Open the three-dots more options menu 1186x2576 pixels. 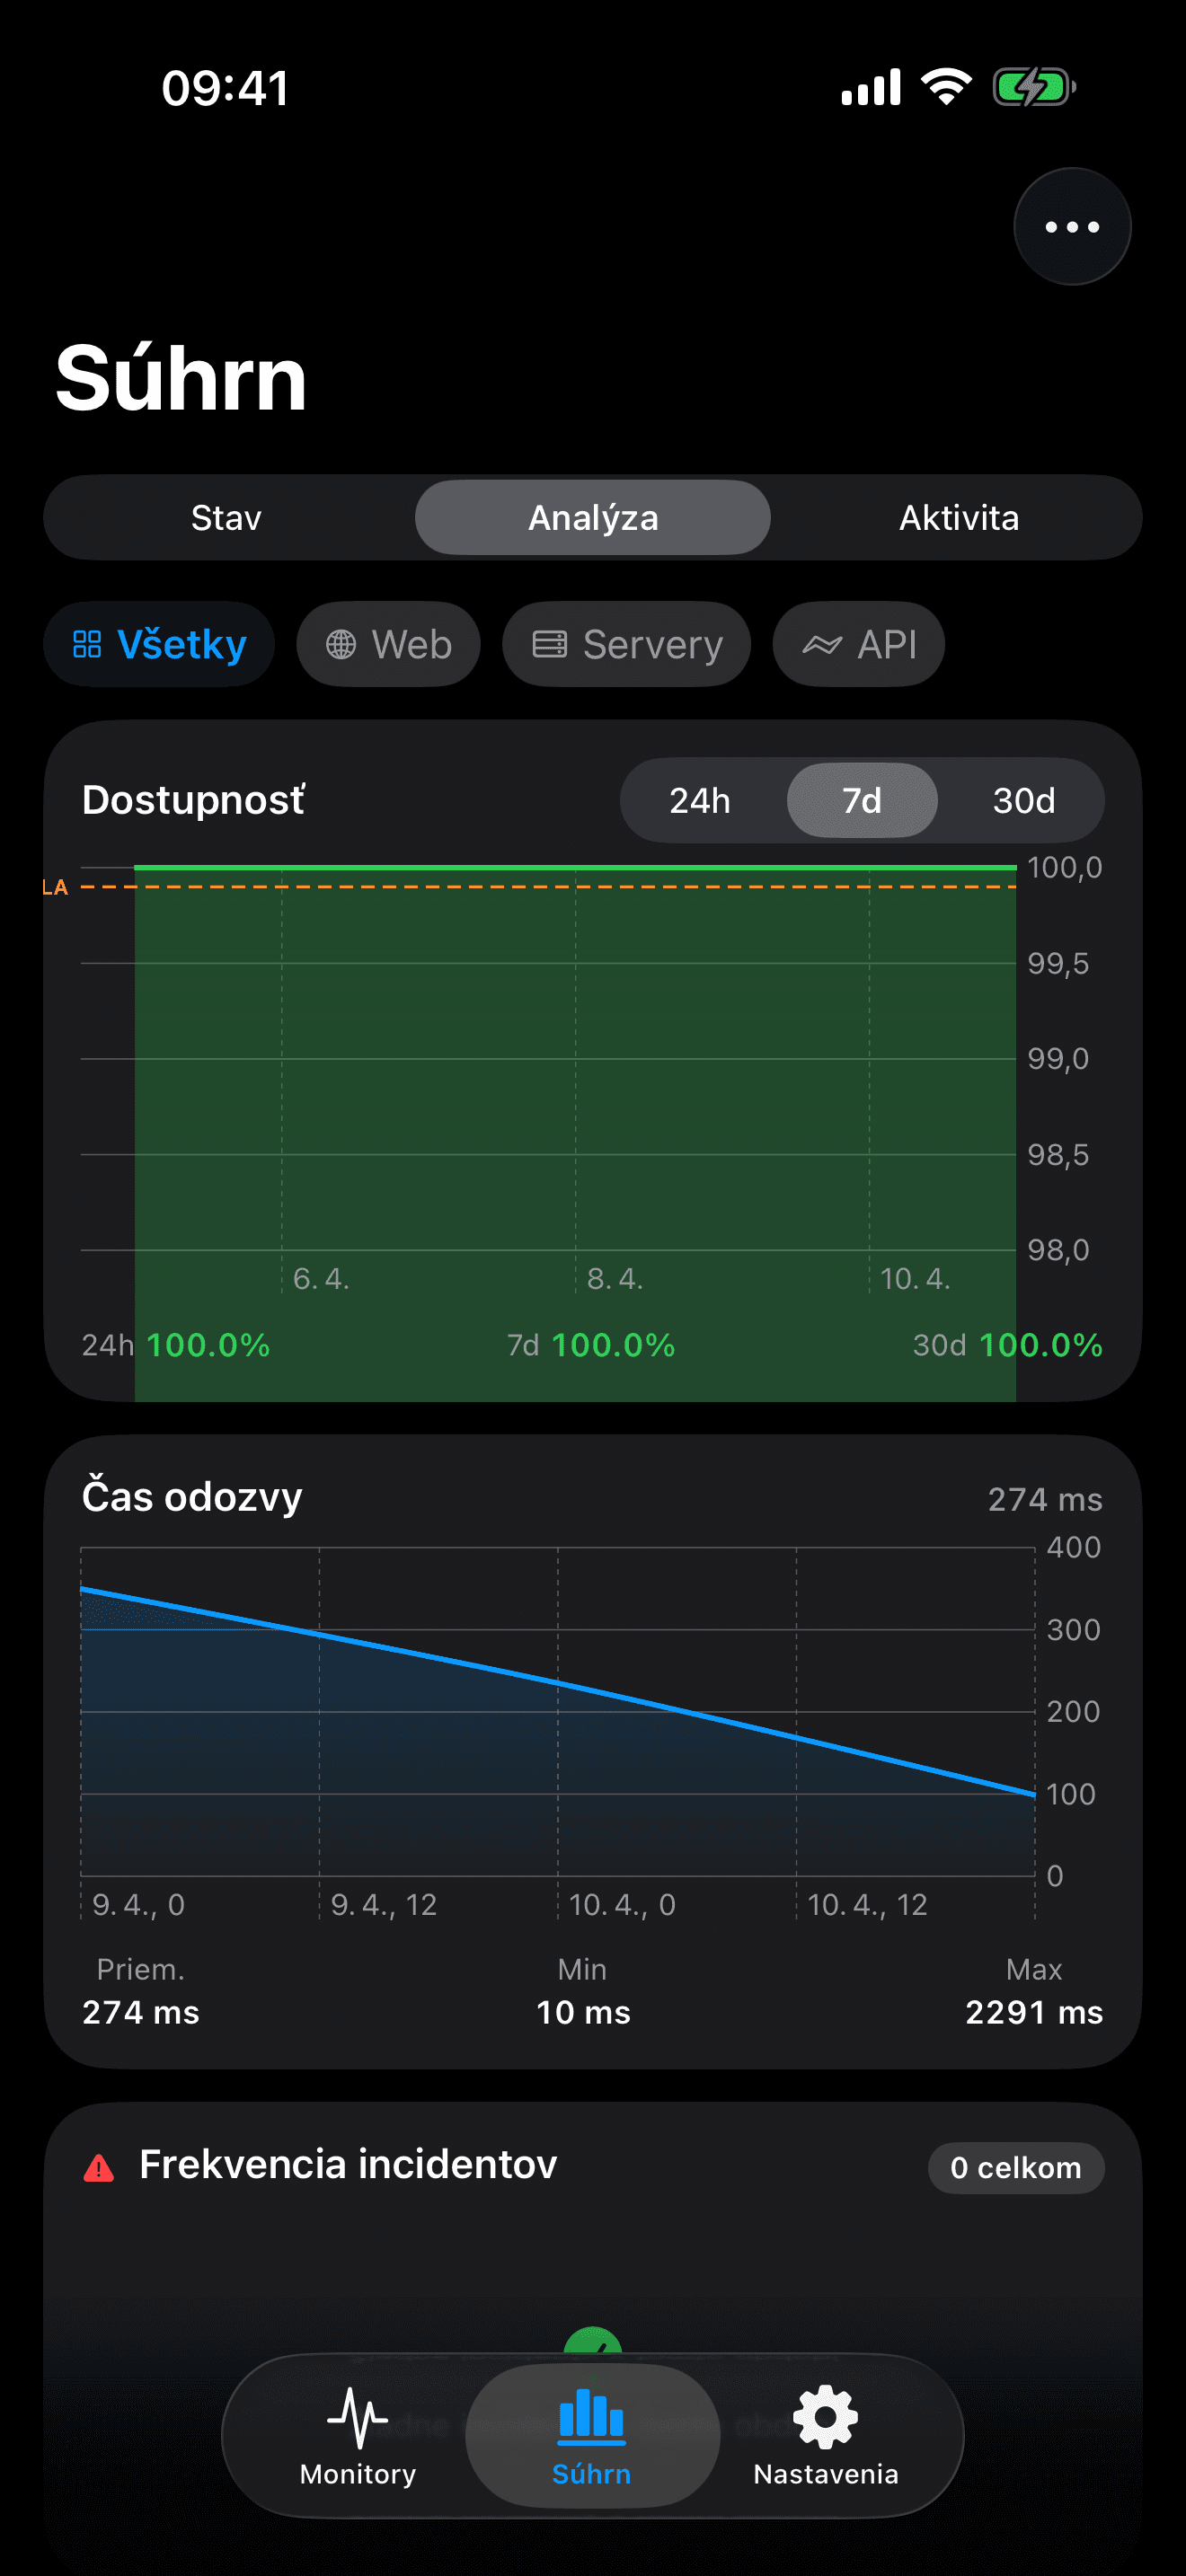(x=1071, y=227)
